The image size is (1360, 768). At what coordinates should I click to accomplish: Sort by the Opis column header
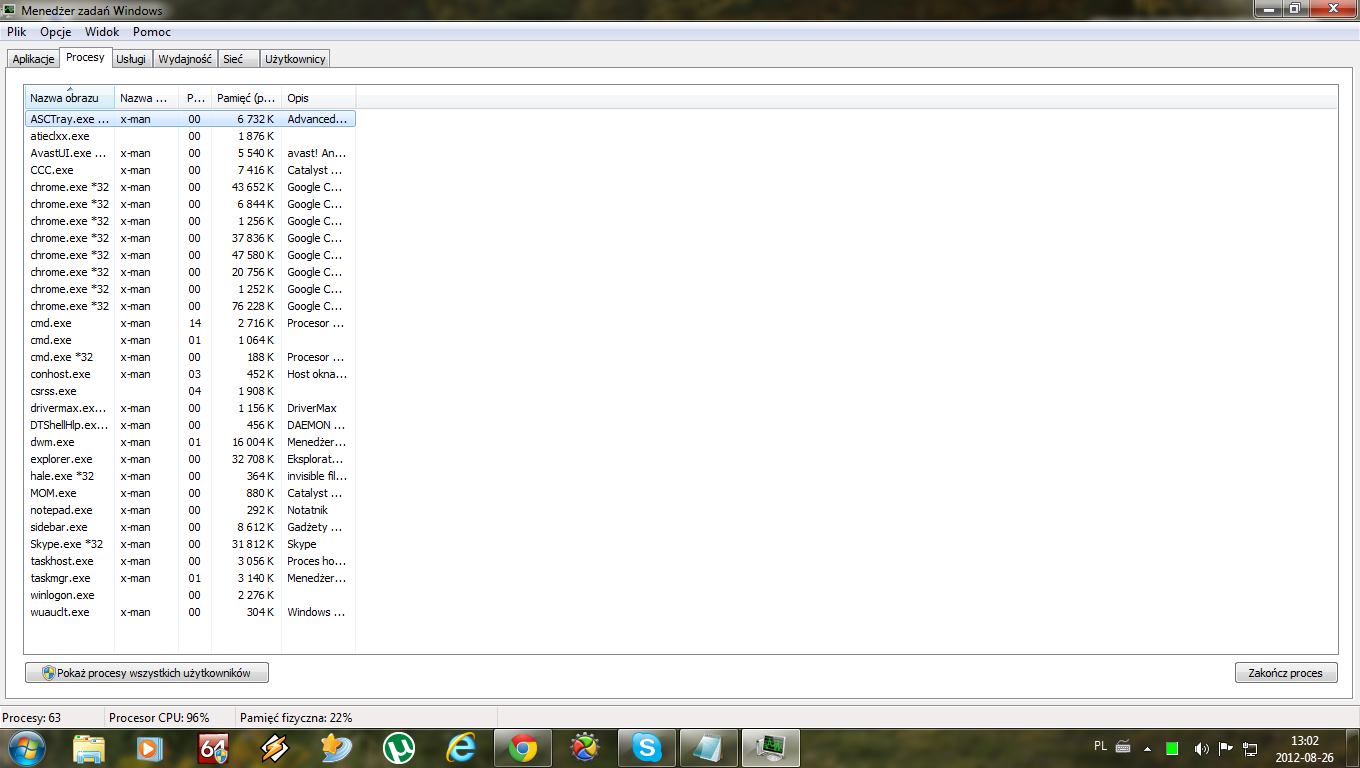pos(318,98)
